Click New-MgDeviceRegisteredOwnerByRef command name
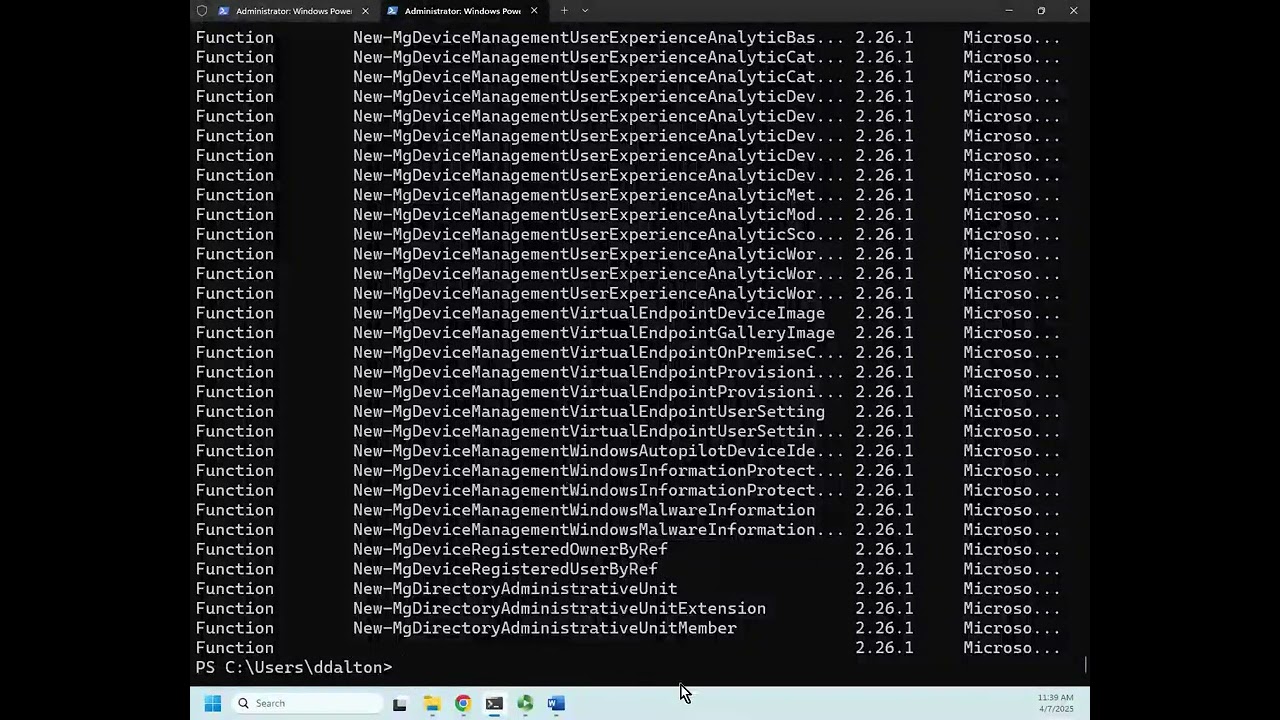The height and width of the screenshot is (720, 1280). (510, 550)
